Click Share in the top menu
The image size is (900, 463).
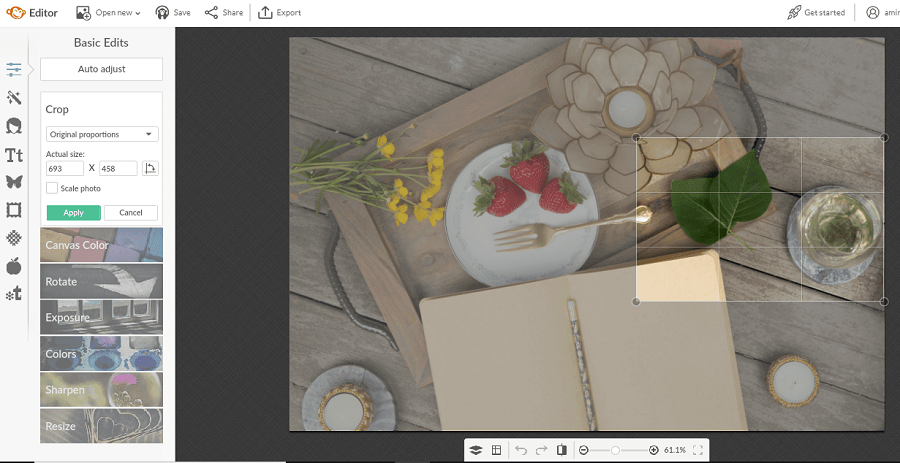tap(223, 13)
